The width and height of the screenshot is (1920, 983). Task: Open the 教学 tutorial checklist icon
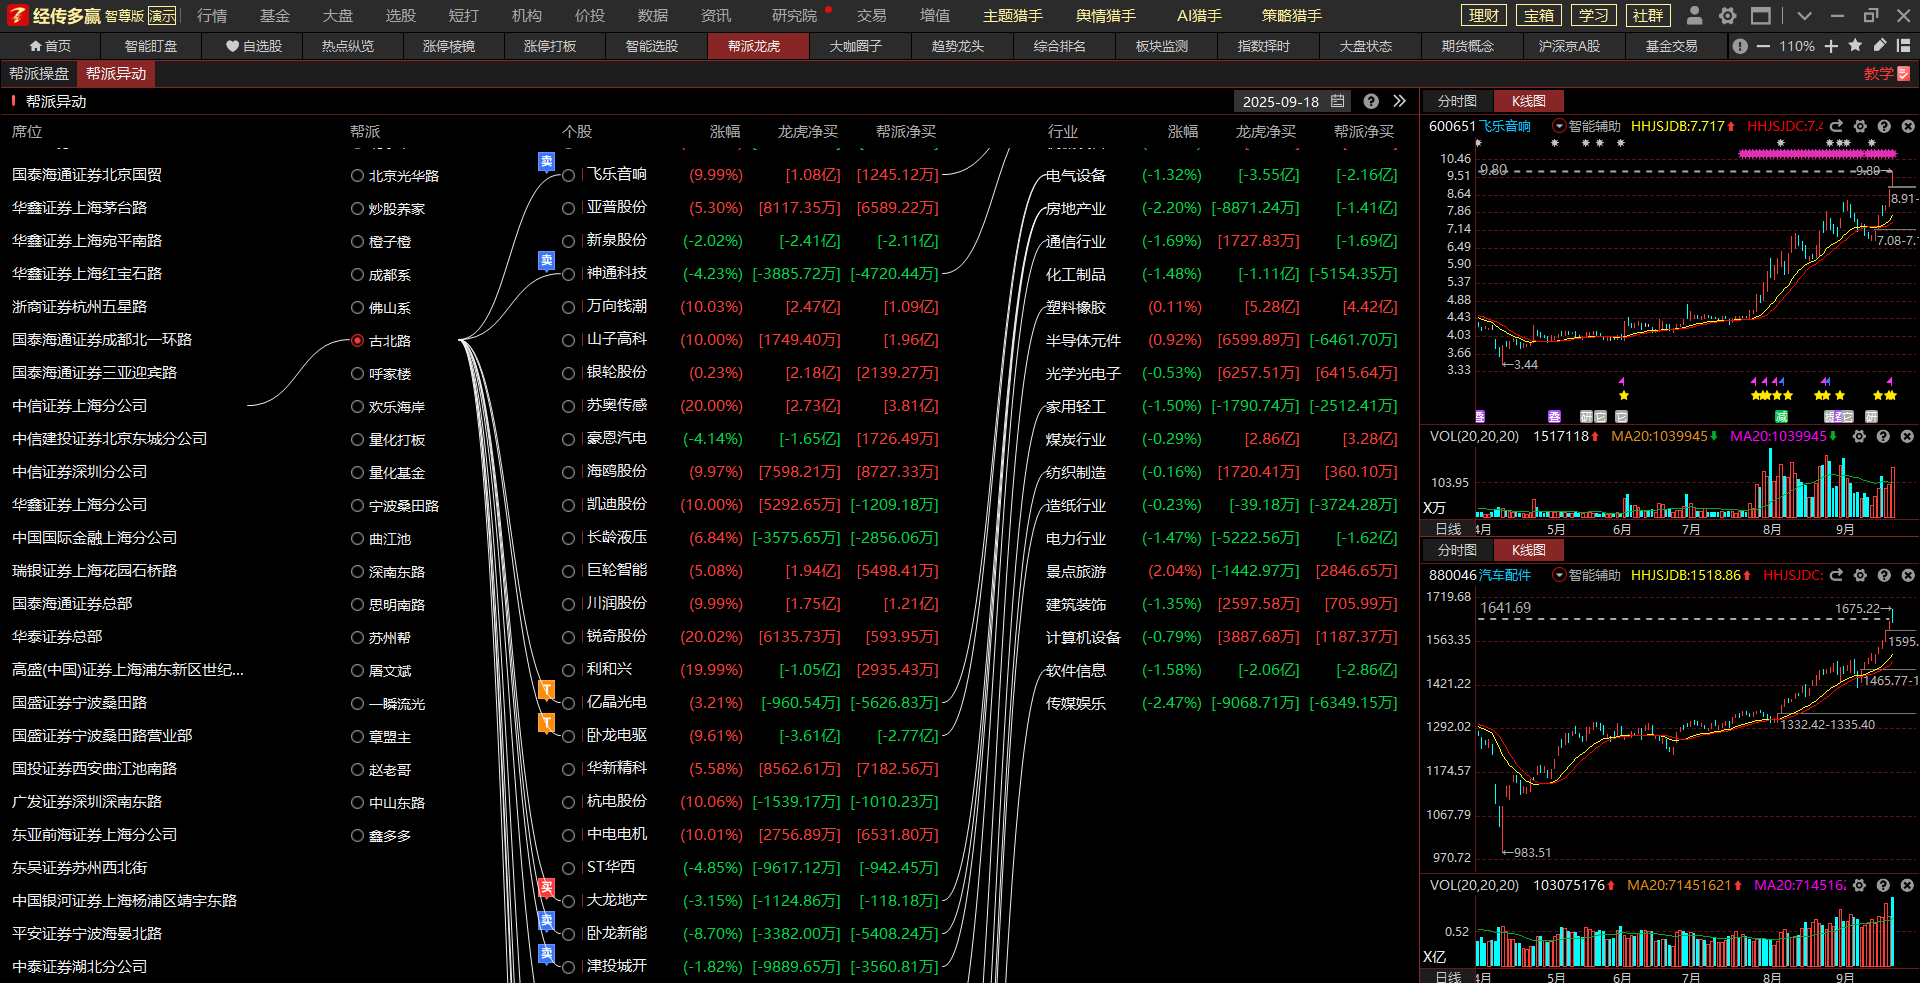click(x=1903, y=73)
